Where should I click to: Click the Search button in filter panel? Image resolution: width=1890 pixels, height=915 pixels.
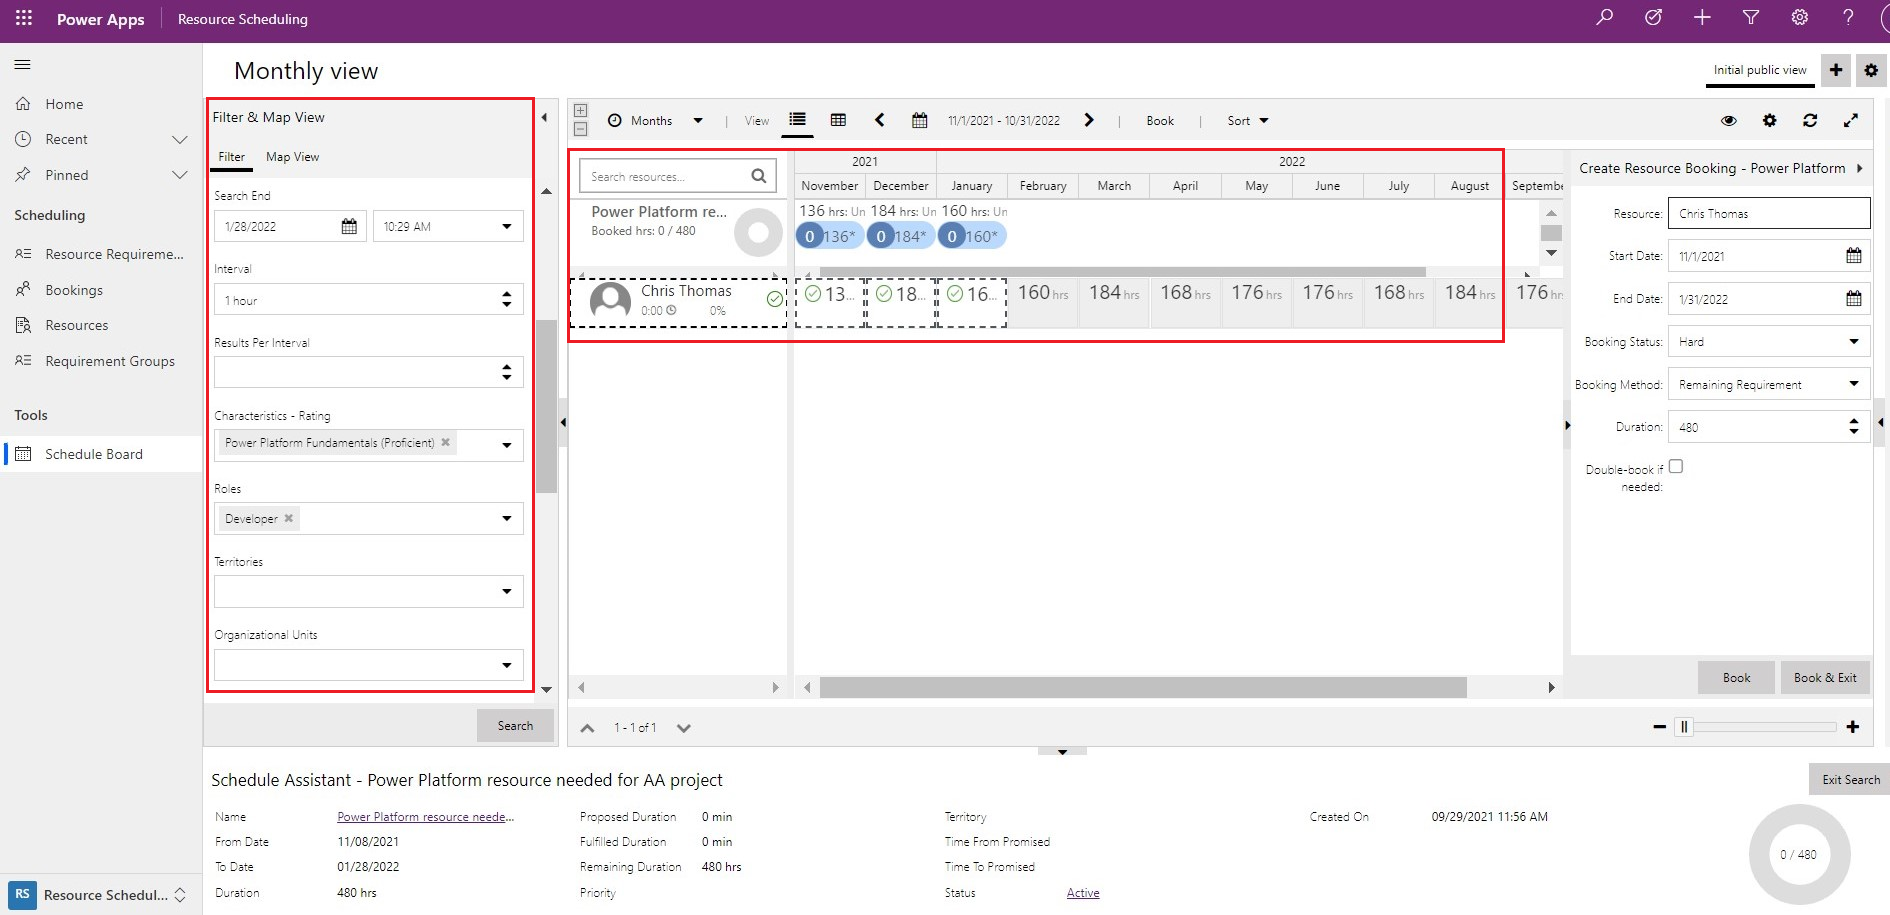click(x=515, y=726)
